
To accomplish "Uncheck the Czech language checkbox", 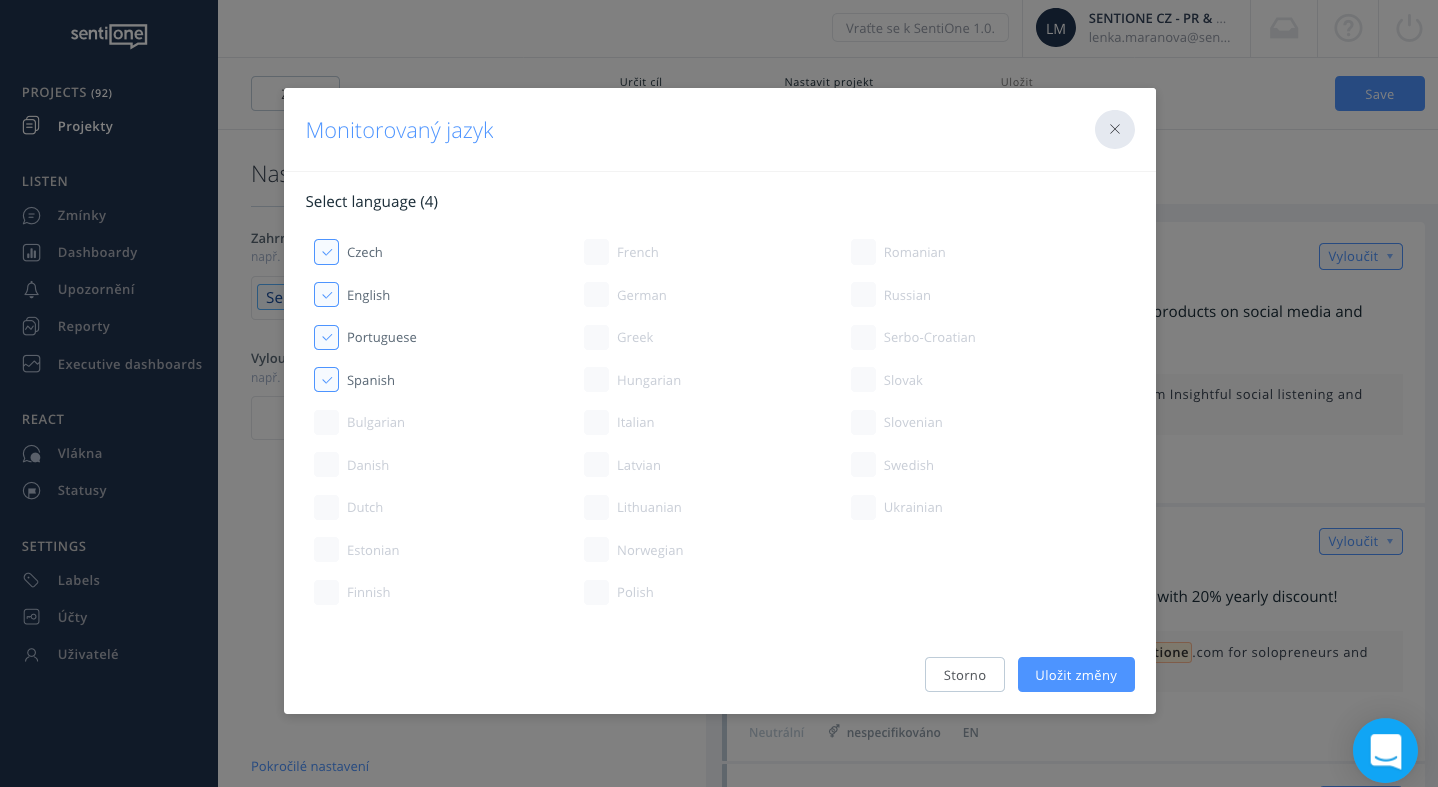I will (x=326, y=252).
